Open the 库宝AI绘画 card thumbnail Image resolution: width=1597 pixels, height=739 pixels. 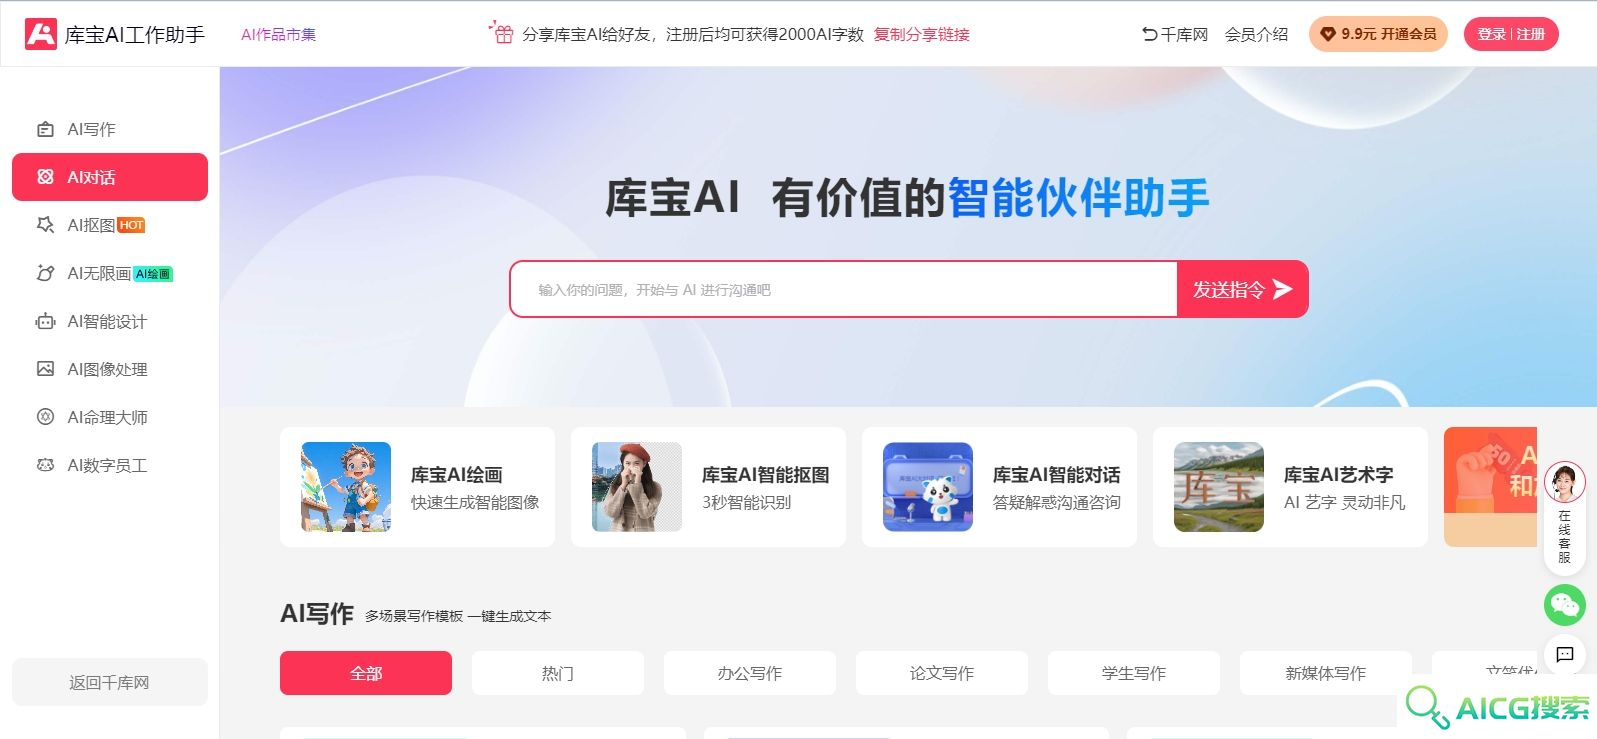pos(346,487)
